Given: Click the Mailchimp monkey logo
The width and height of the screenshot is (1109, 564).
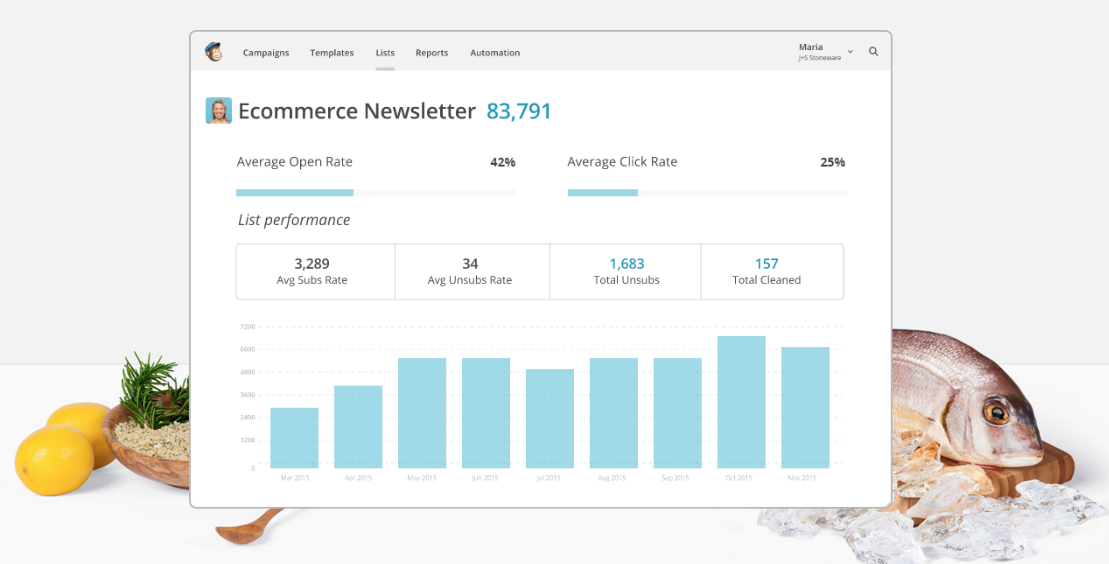Looking at the screenshot, I should click(x=214, y=52).
